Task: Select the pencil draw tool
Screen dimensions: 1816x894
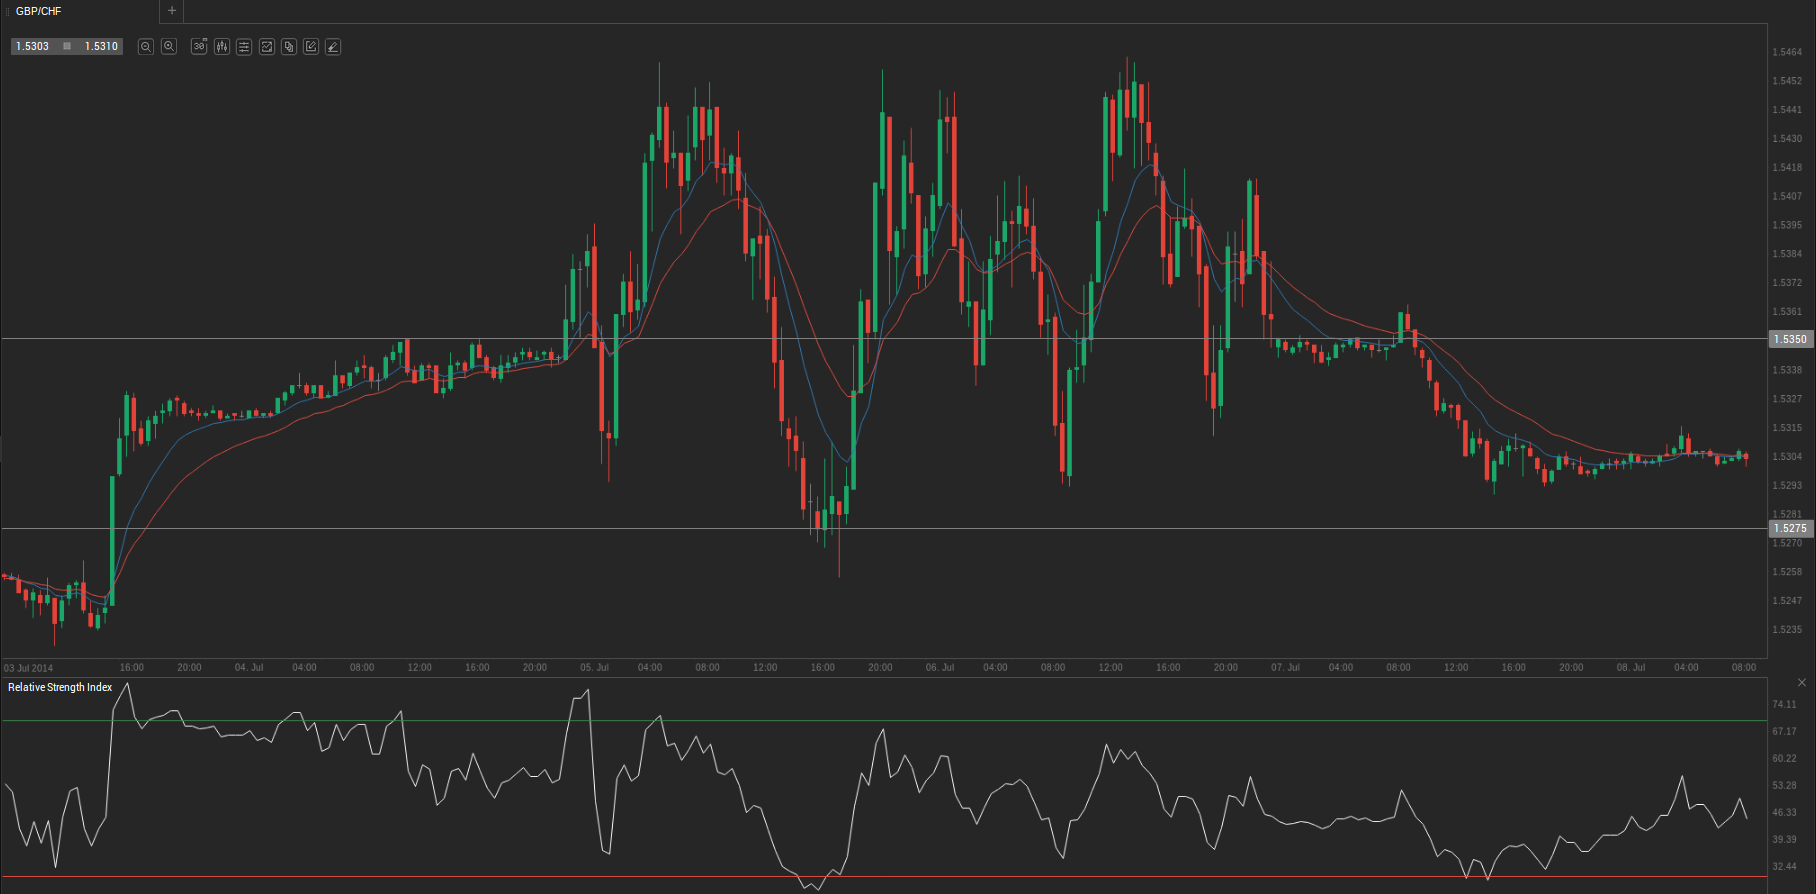Action: click(333, 47)
